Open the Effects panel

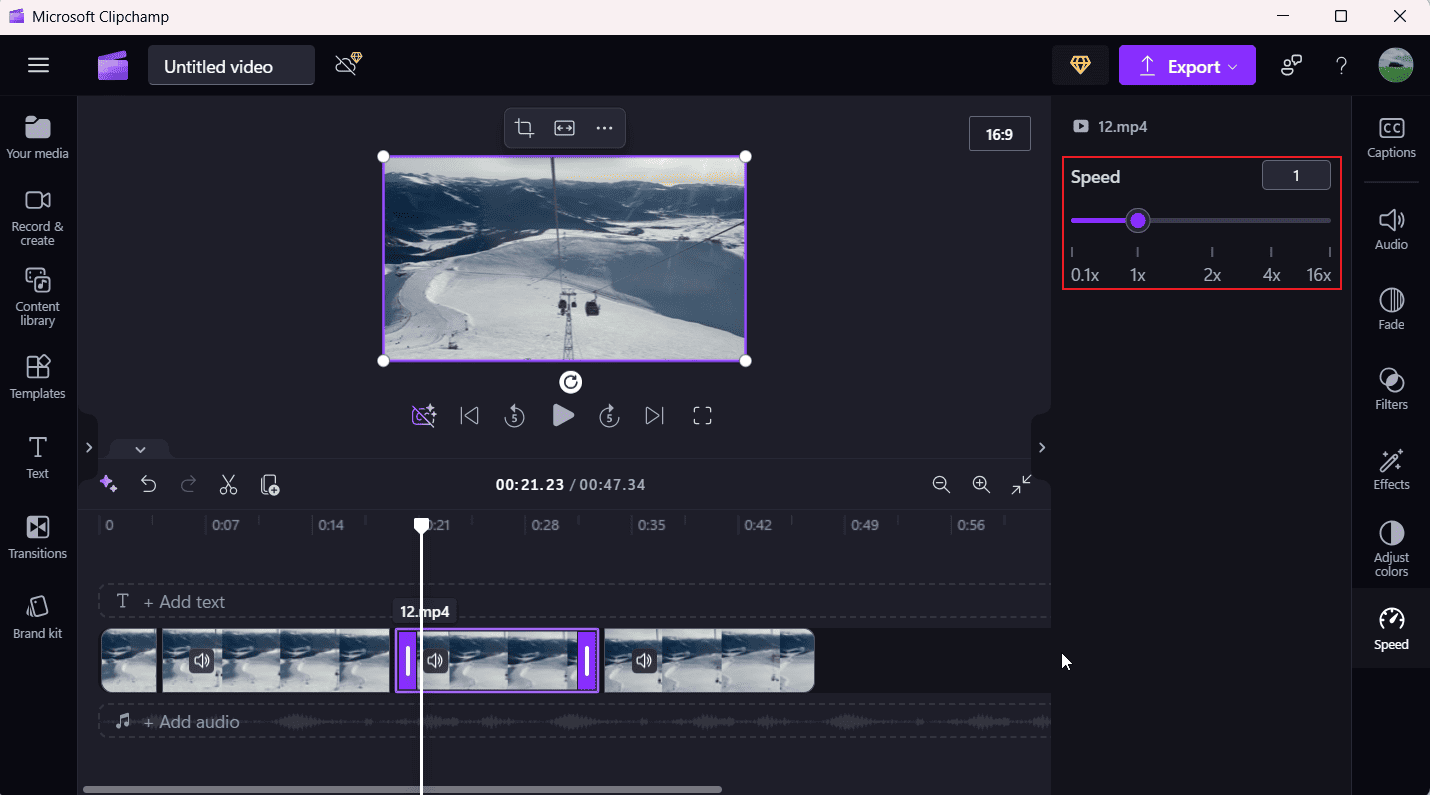point(1391,469)
